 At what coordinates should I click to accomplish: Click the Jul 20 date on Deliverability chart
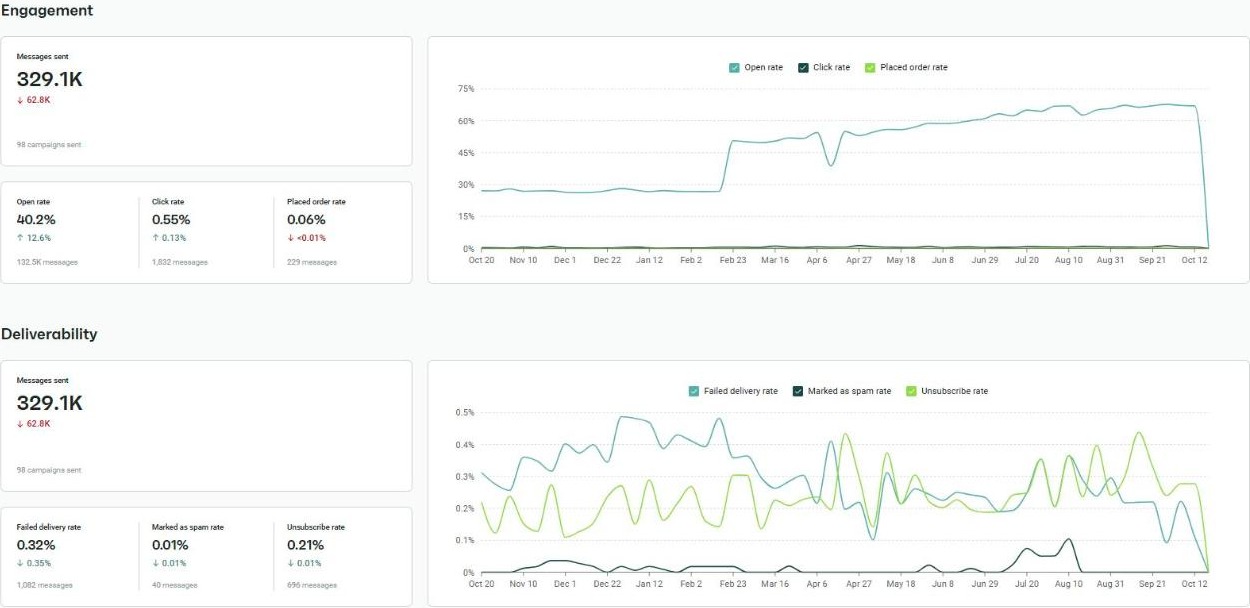pyautogui.click(x=1027, y=584)
